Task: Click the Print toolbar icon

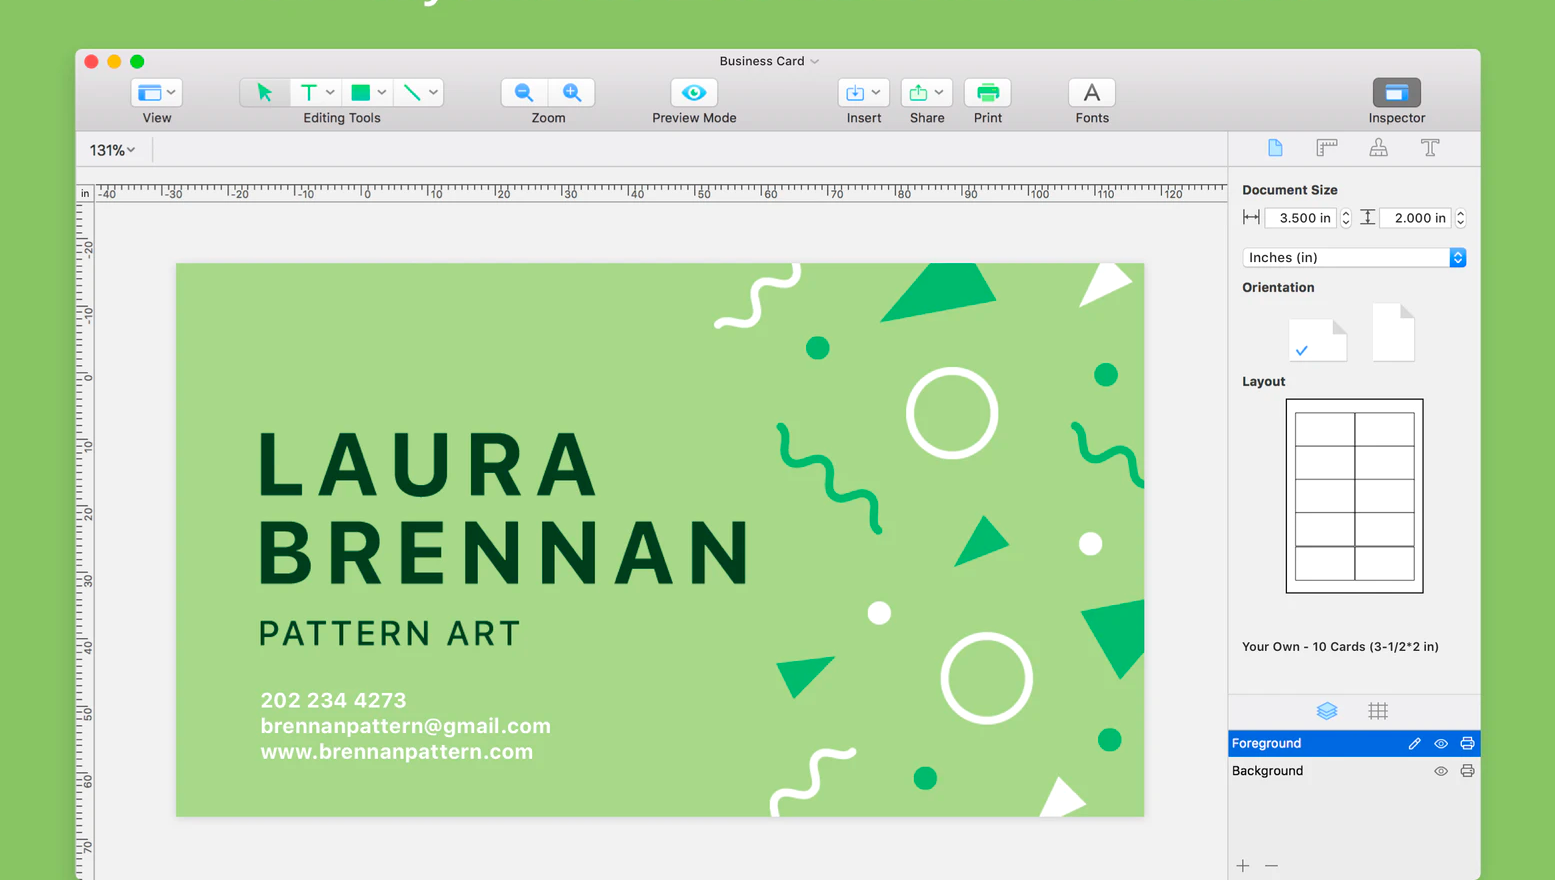Action: pyautogui.click(x=988, y=92)
